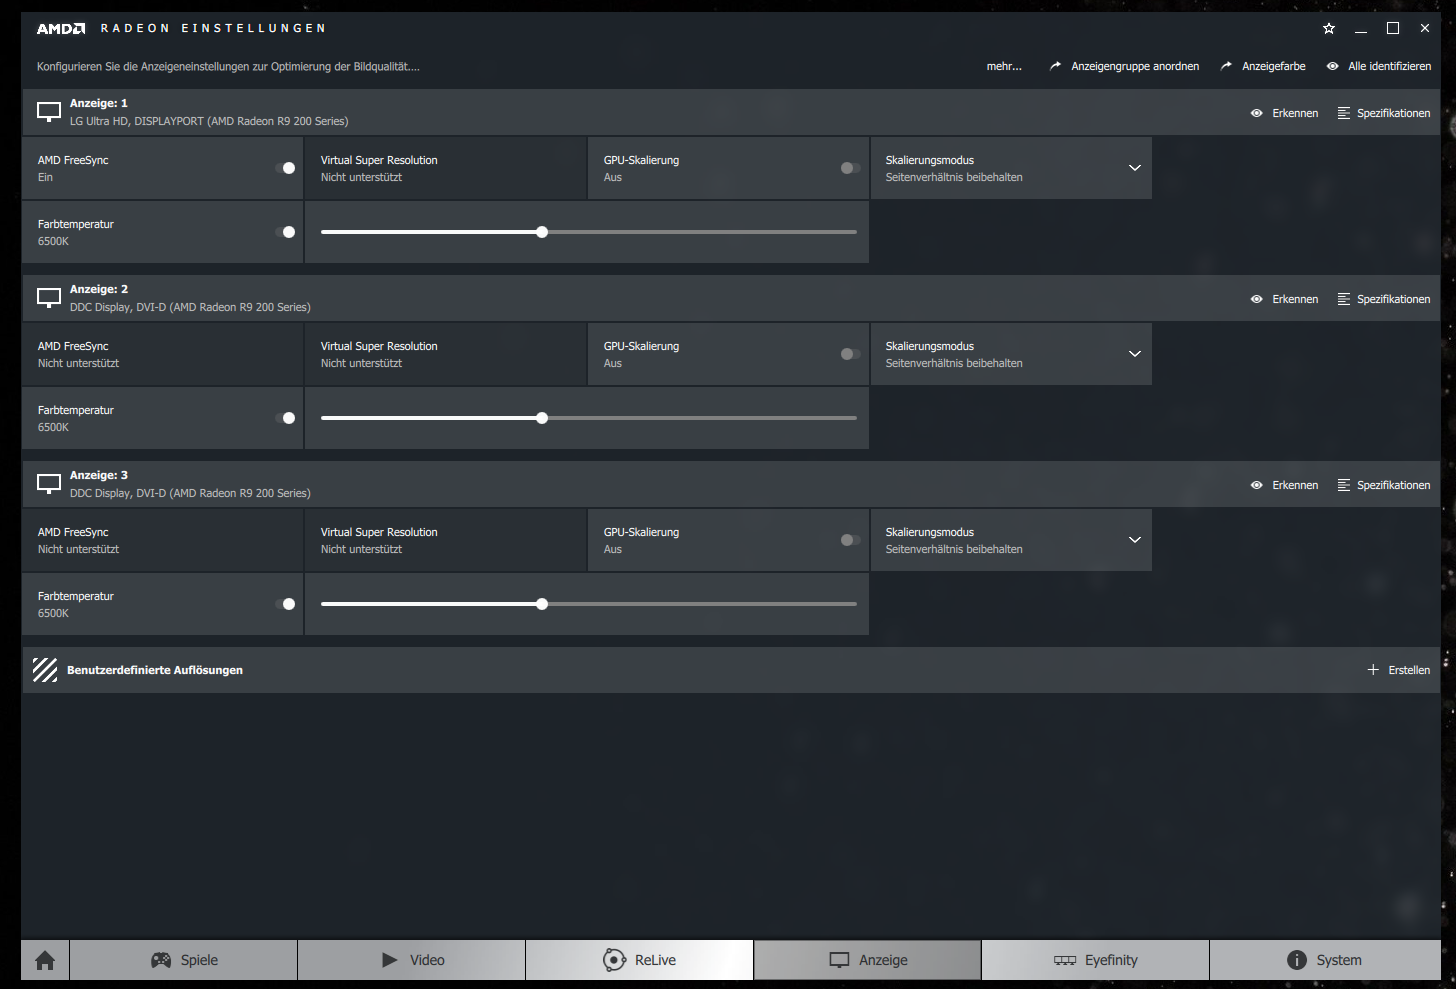
Task: Click the Anzeige 1 monitor icon
Action: (x=49, y=112)
